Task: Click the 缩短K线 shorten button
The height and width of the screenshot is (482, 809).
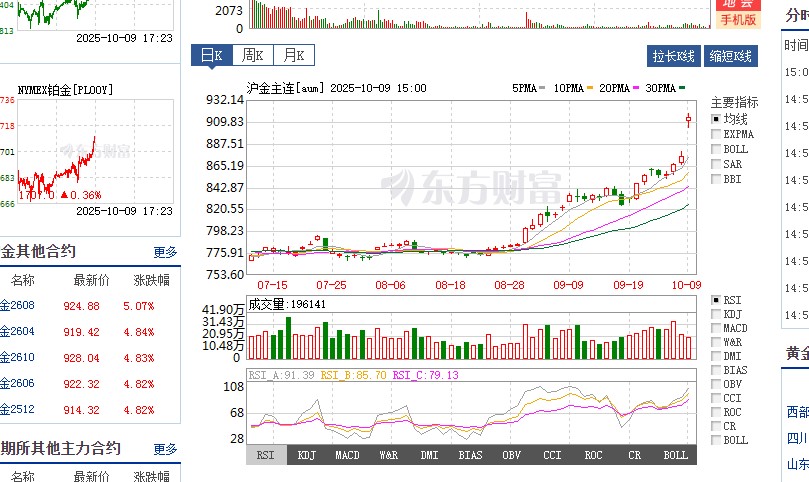Action: click(x=731, y=57)
